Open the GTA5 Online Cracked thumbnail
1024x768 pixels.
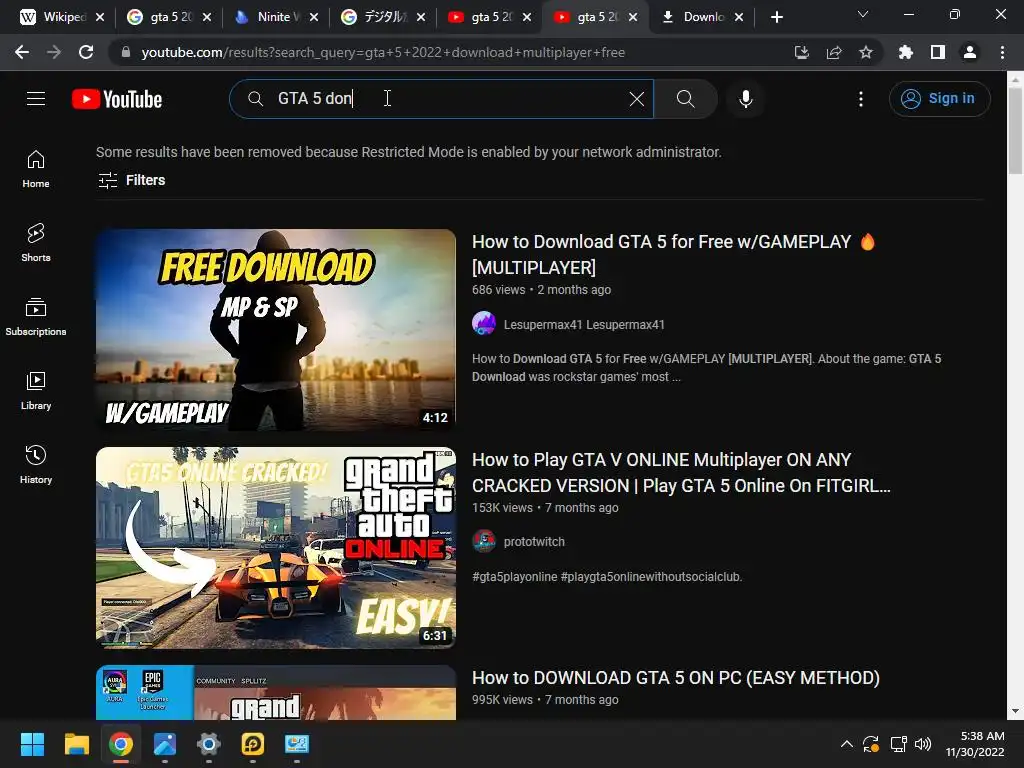(x=276, y=548)
